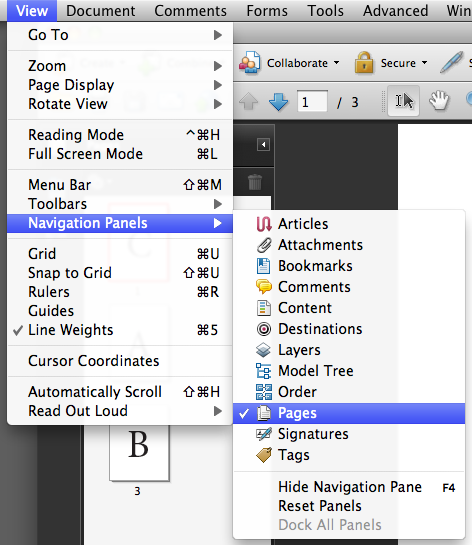Enable Guides
The image size is (472, 545).
120,311
